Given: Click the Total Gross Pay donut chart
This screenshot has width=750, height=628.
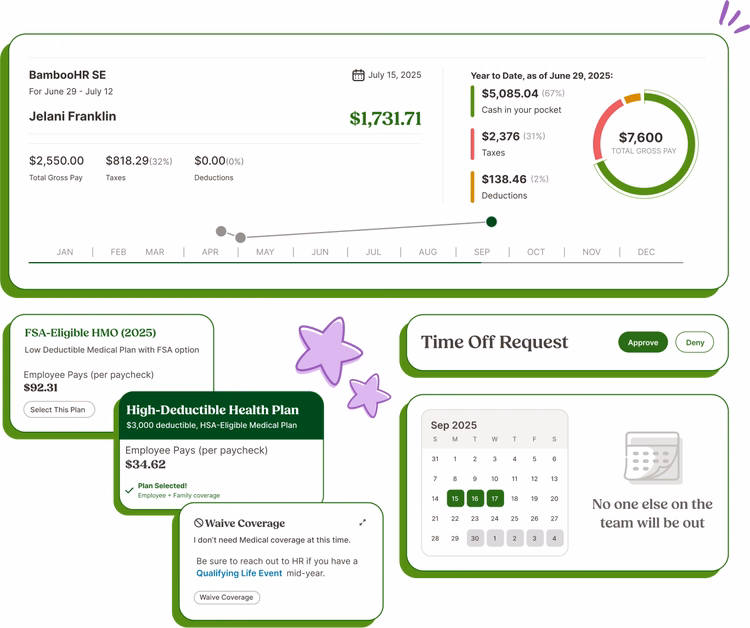Looking at the screenshot, I should coord(640,144).
